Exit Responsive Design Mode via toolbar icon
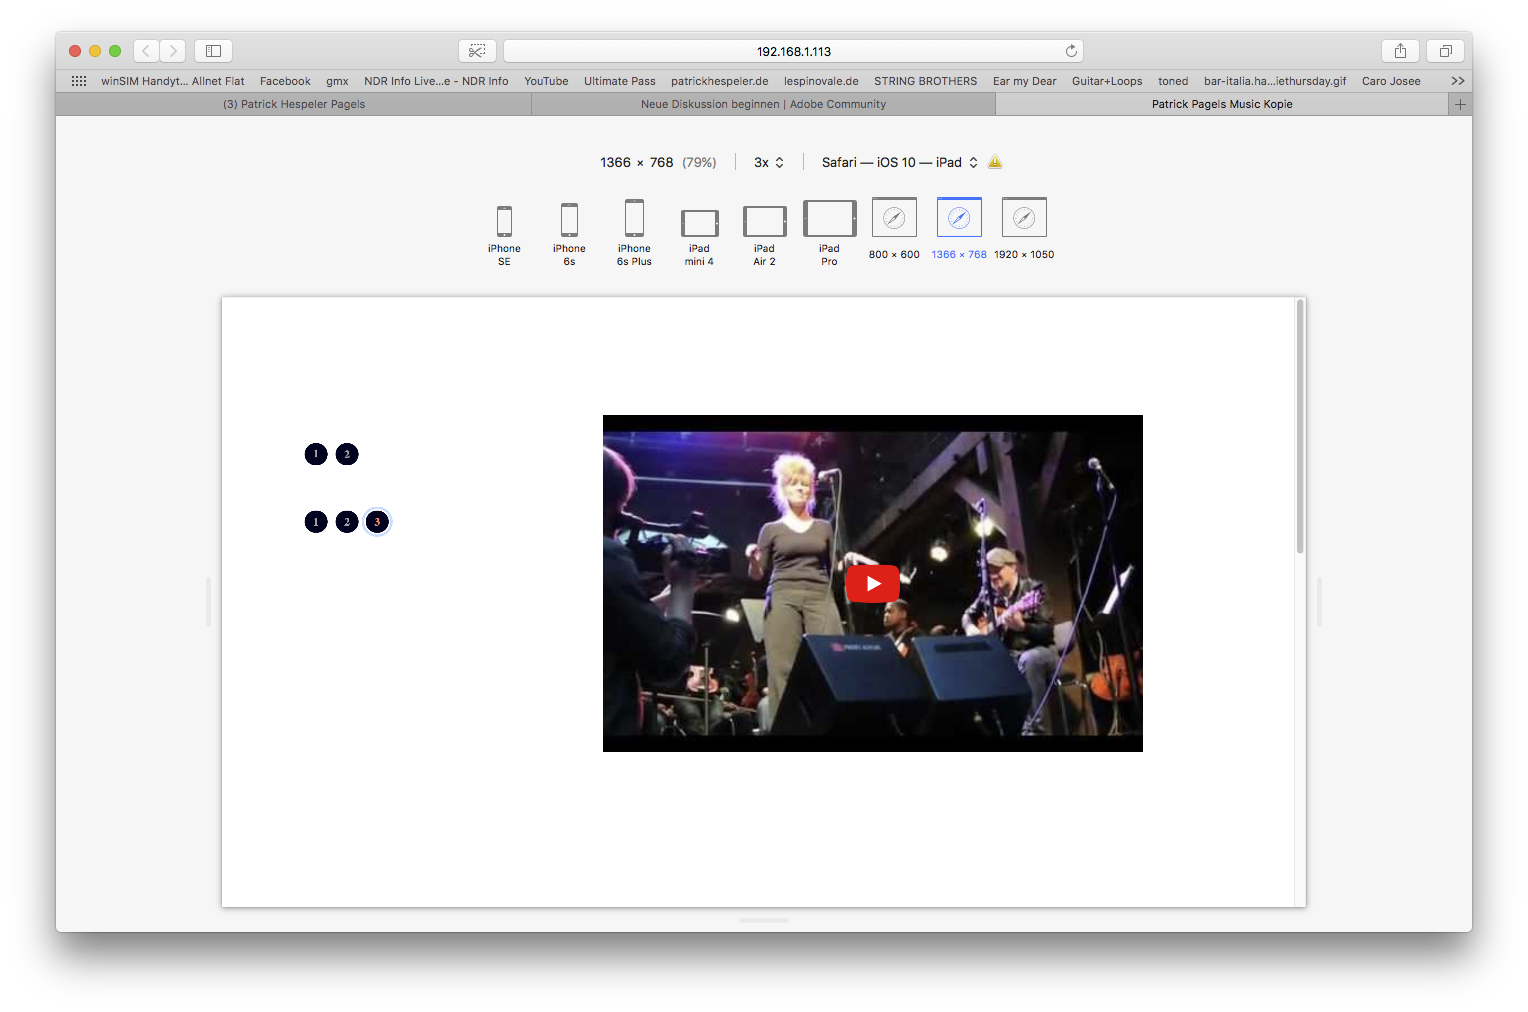This screenshot has height=1012, width=1528. [477, 51]
